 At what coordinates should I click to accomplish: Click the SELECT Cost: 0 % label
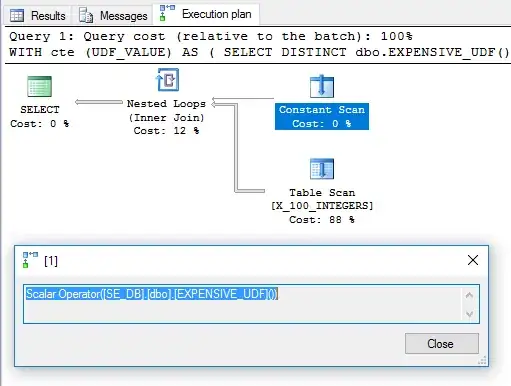[40, 117]
